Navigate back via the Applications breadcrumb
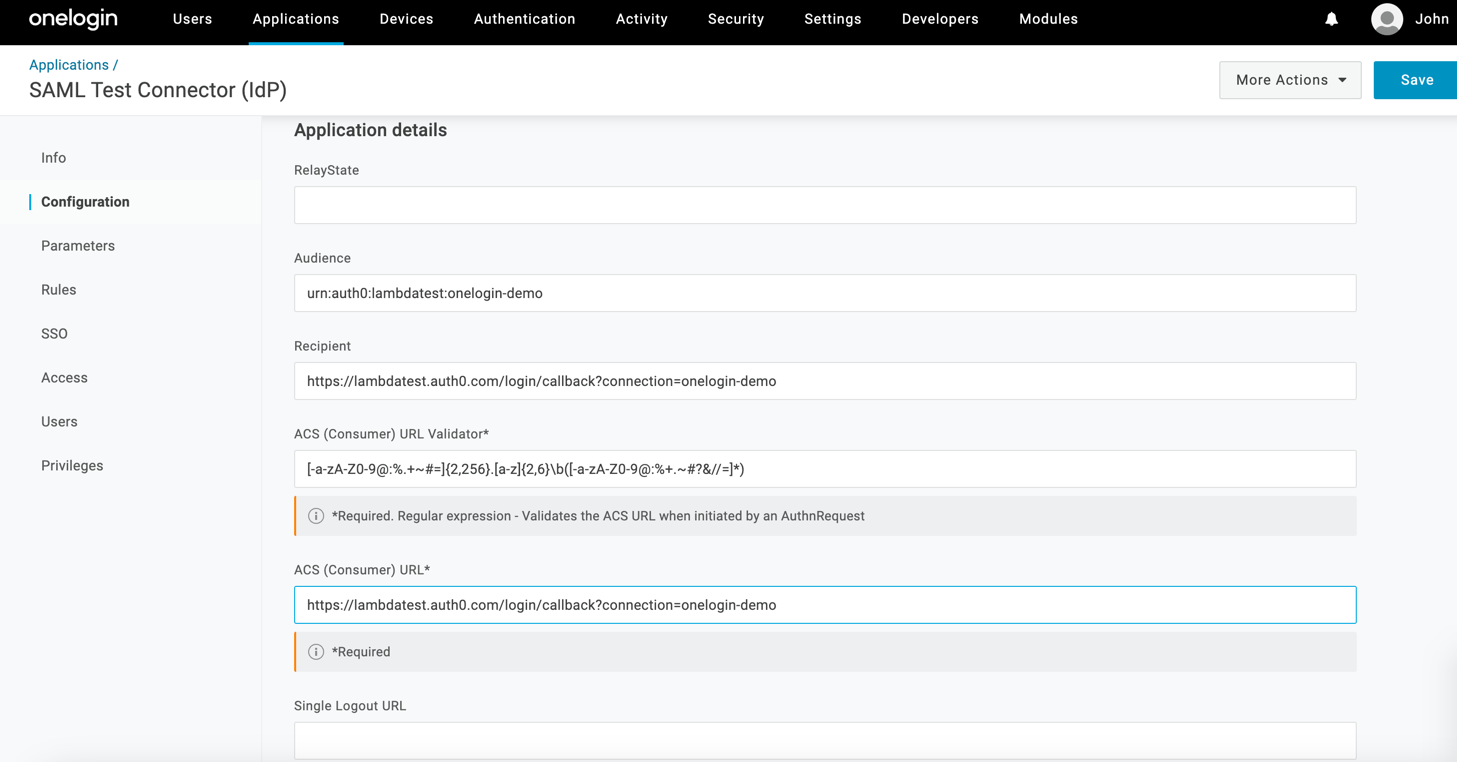 tap(69, 64)
